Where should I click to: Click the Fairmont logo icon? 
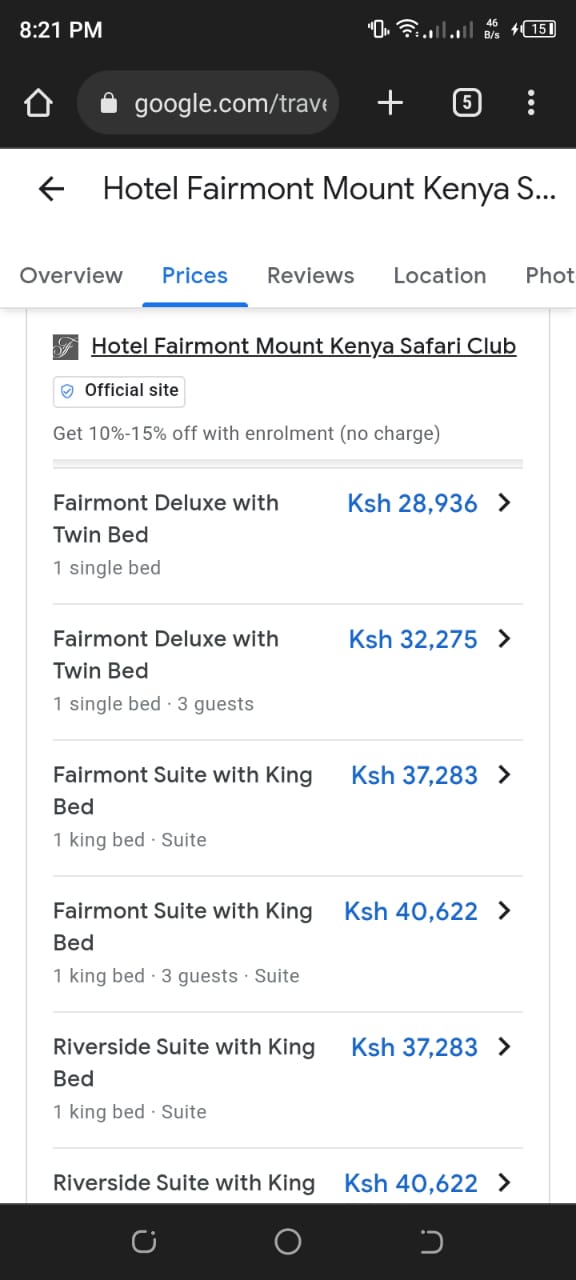(x=65, y=347)
